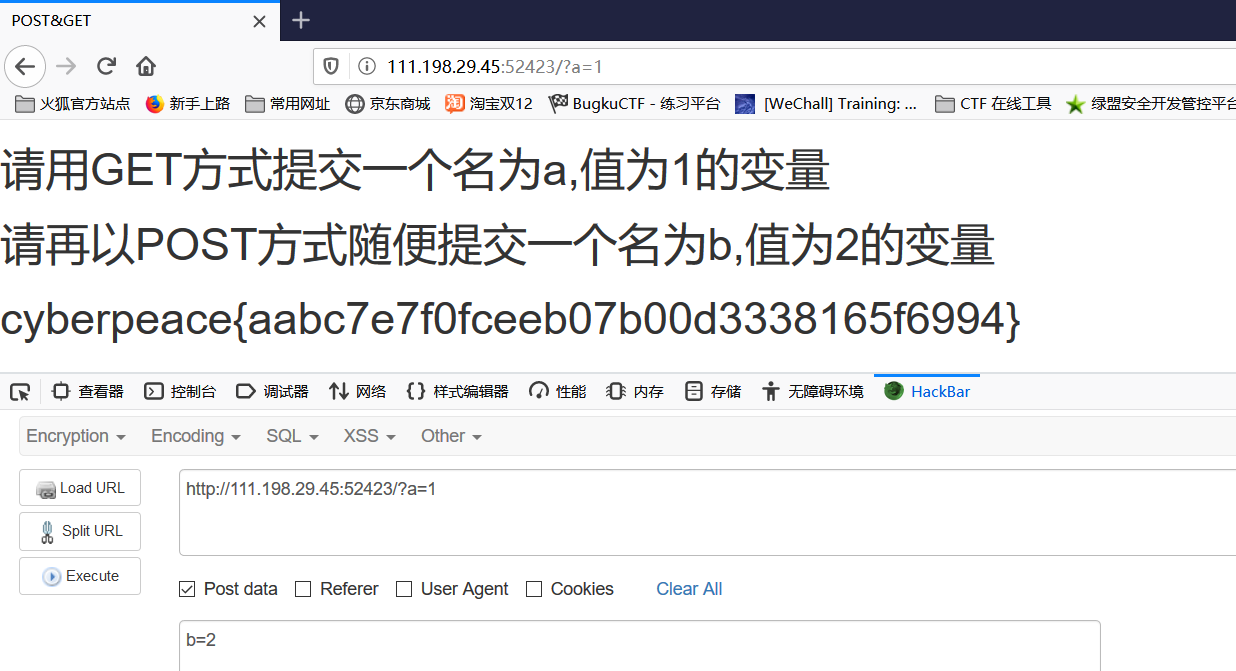Viewport: 1236px width, 671px height.
Task: Switch to 存储 storage tab
Action: click(713, 391)
